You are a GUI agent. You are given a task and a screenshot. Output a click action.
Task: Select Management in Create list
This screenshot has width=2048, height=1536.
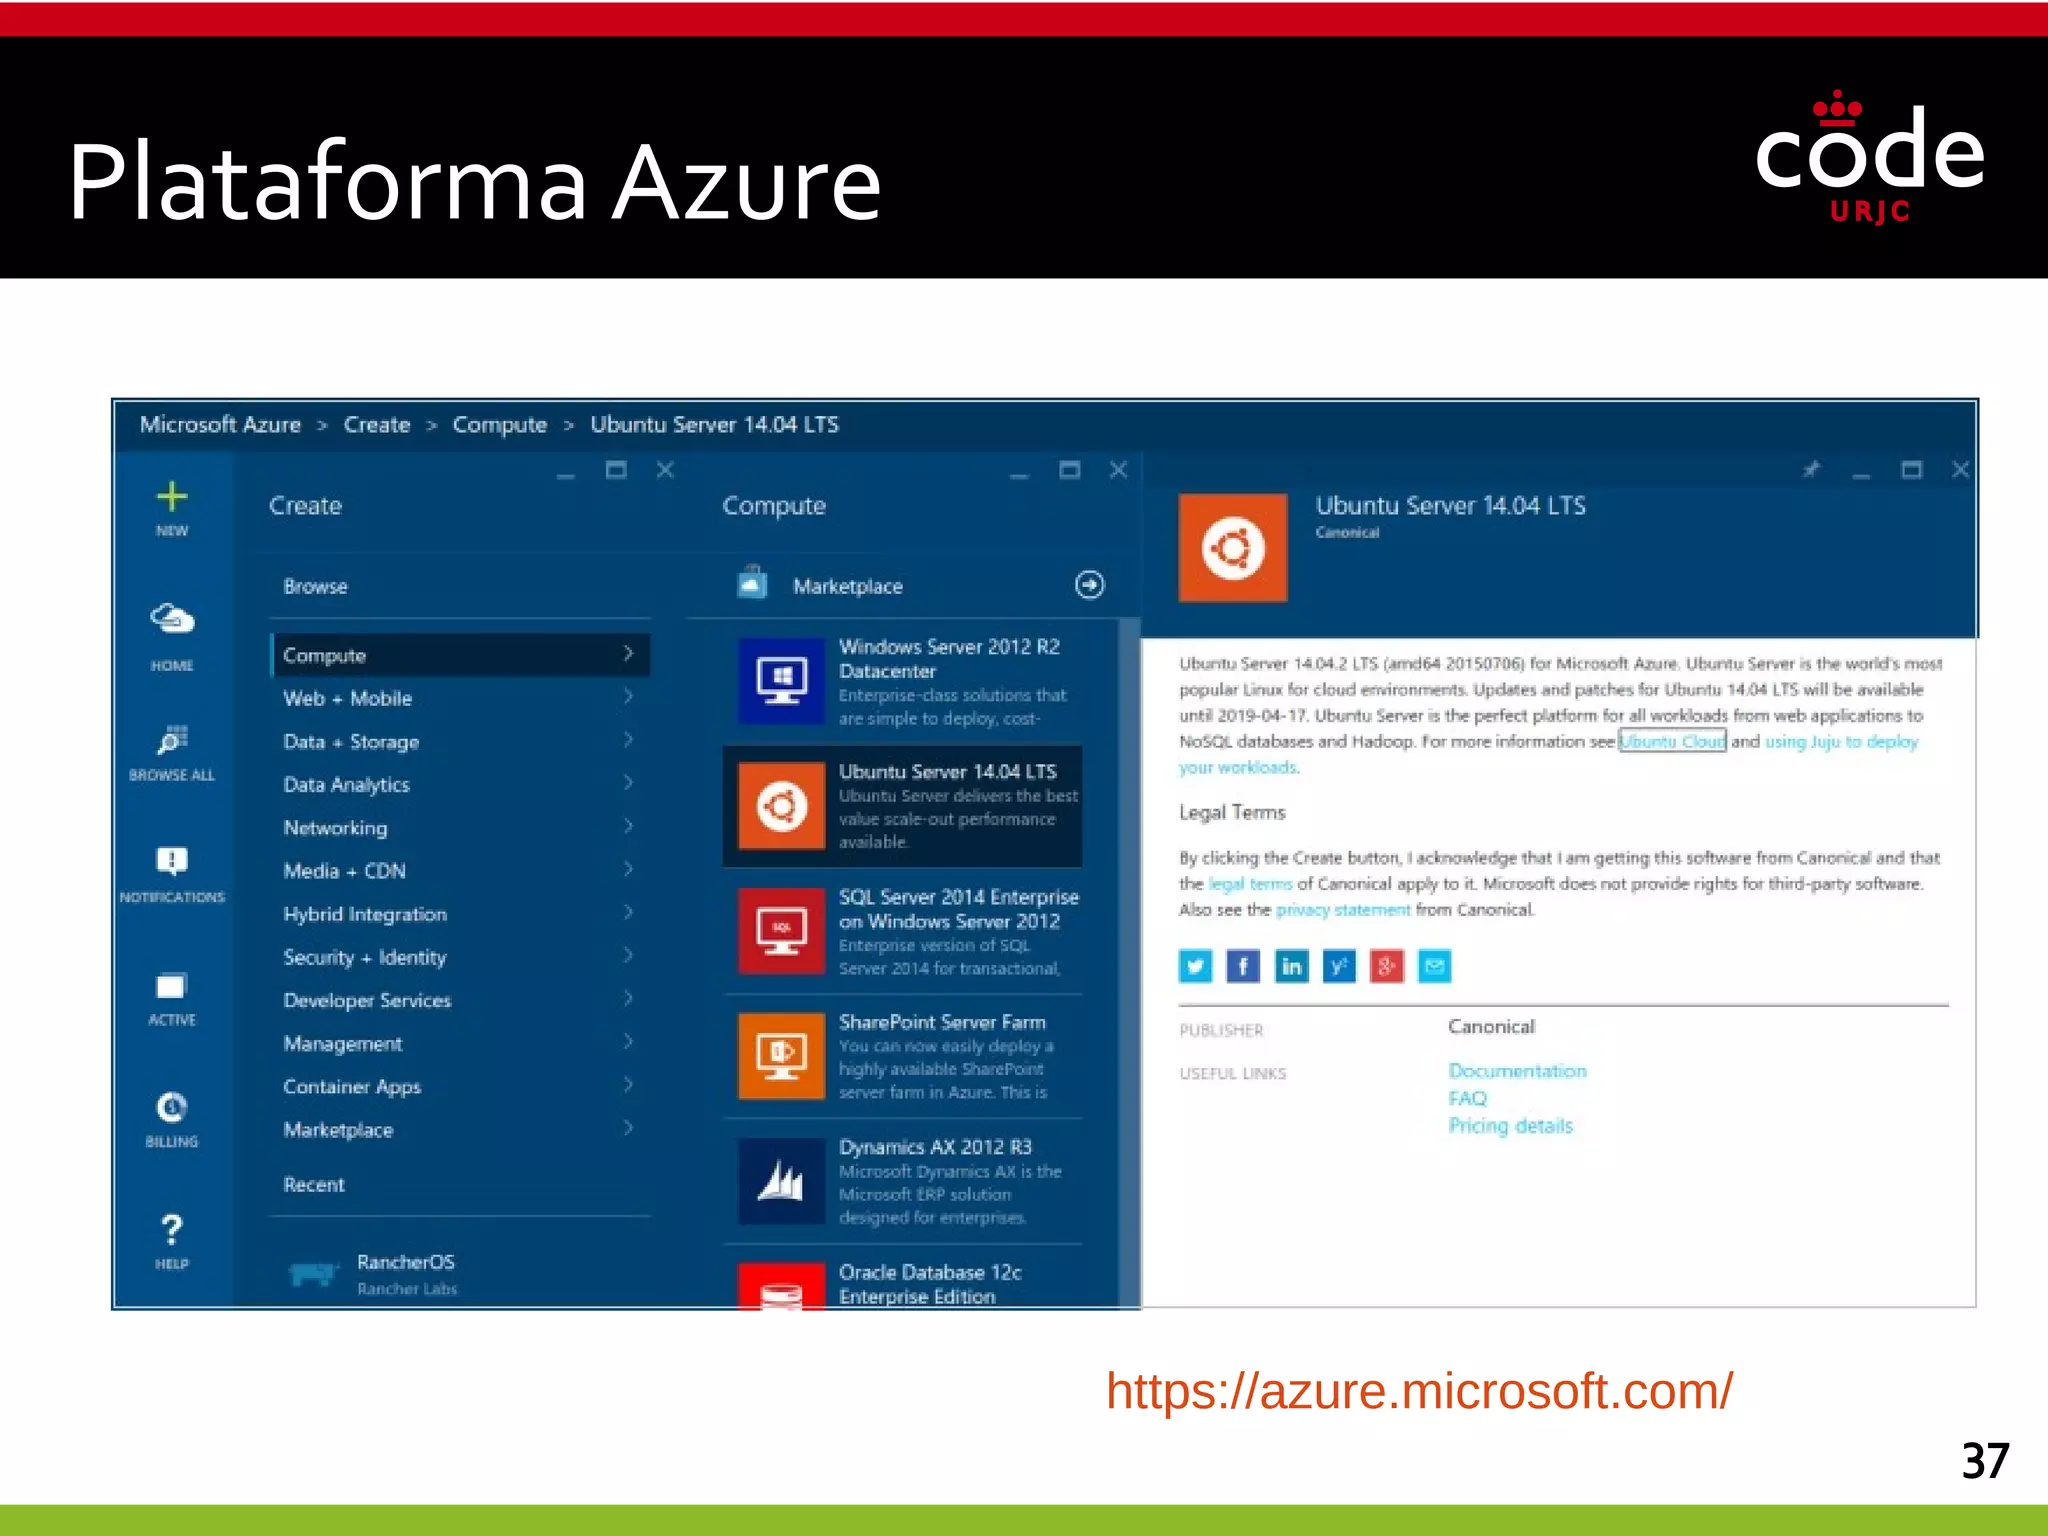click(x=460, y=1043)
